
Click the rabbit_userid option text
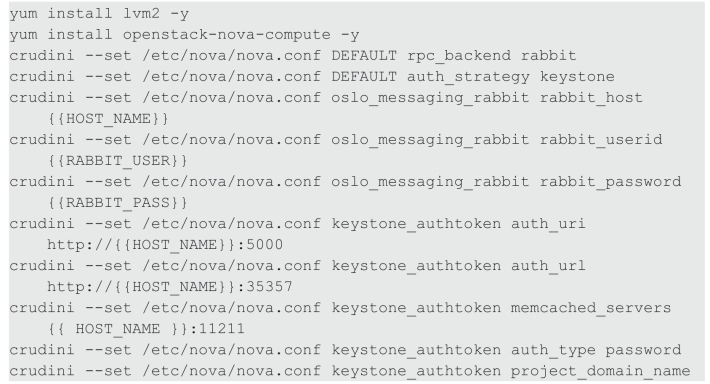(601, 139)
